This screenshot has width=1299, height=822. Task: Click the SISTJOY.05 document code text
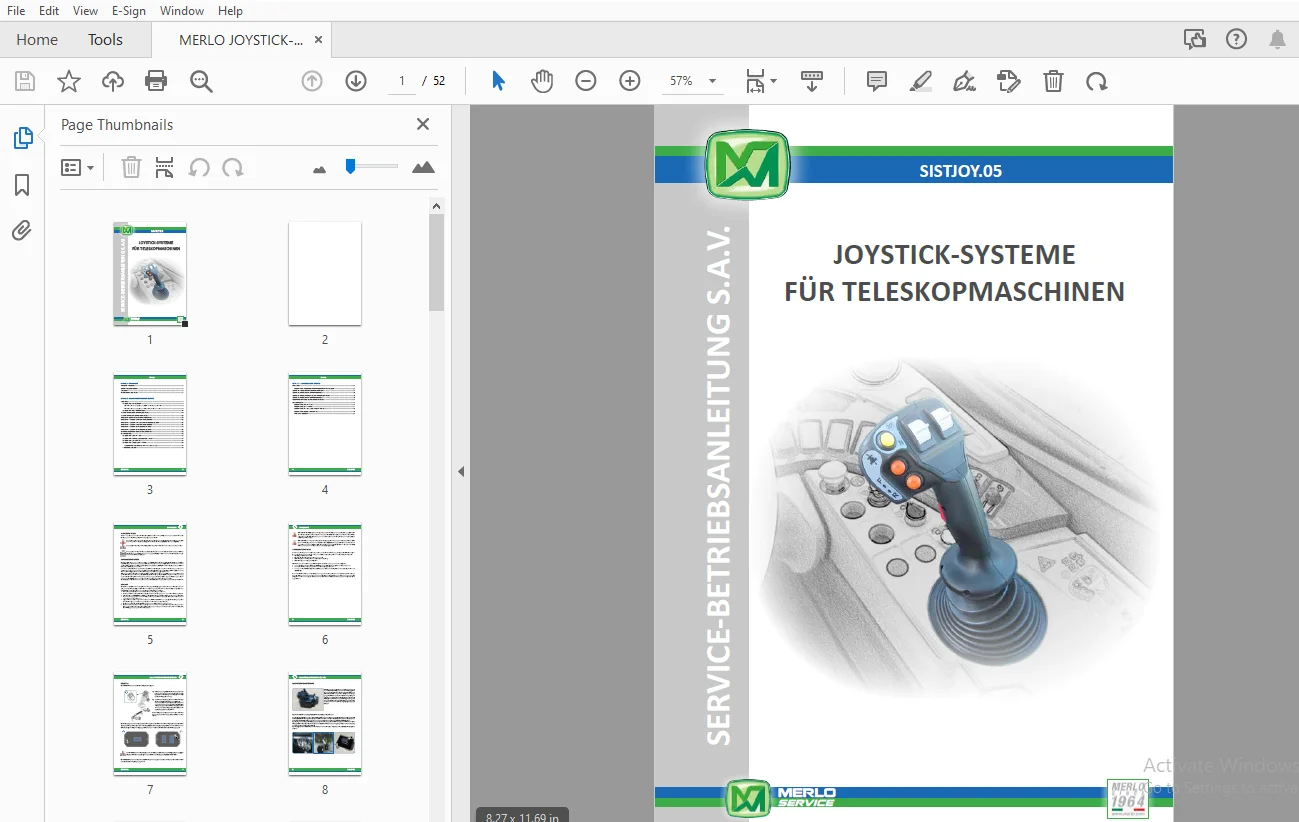coord(960,171)
